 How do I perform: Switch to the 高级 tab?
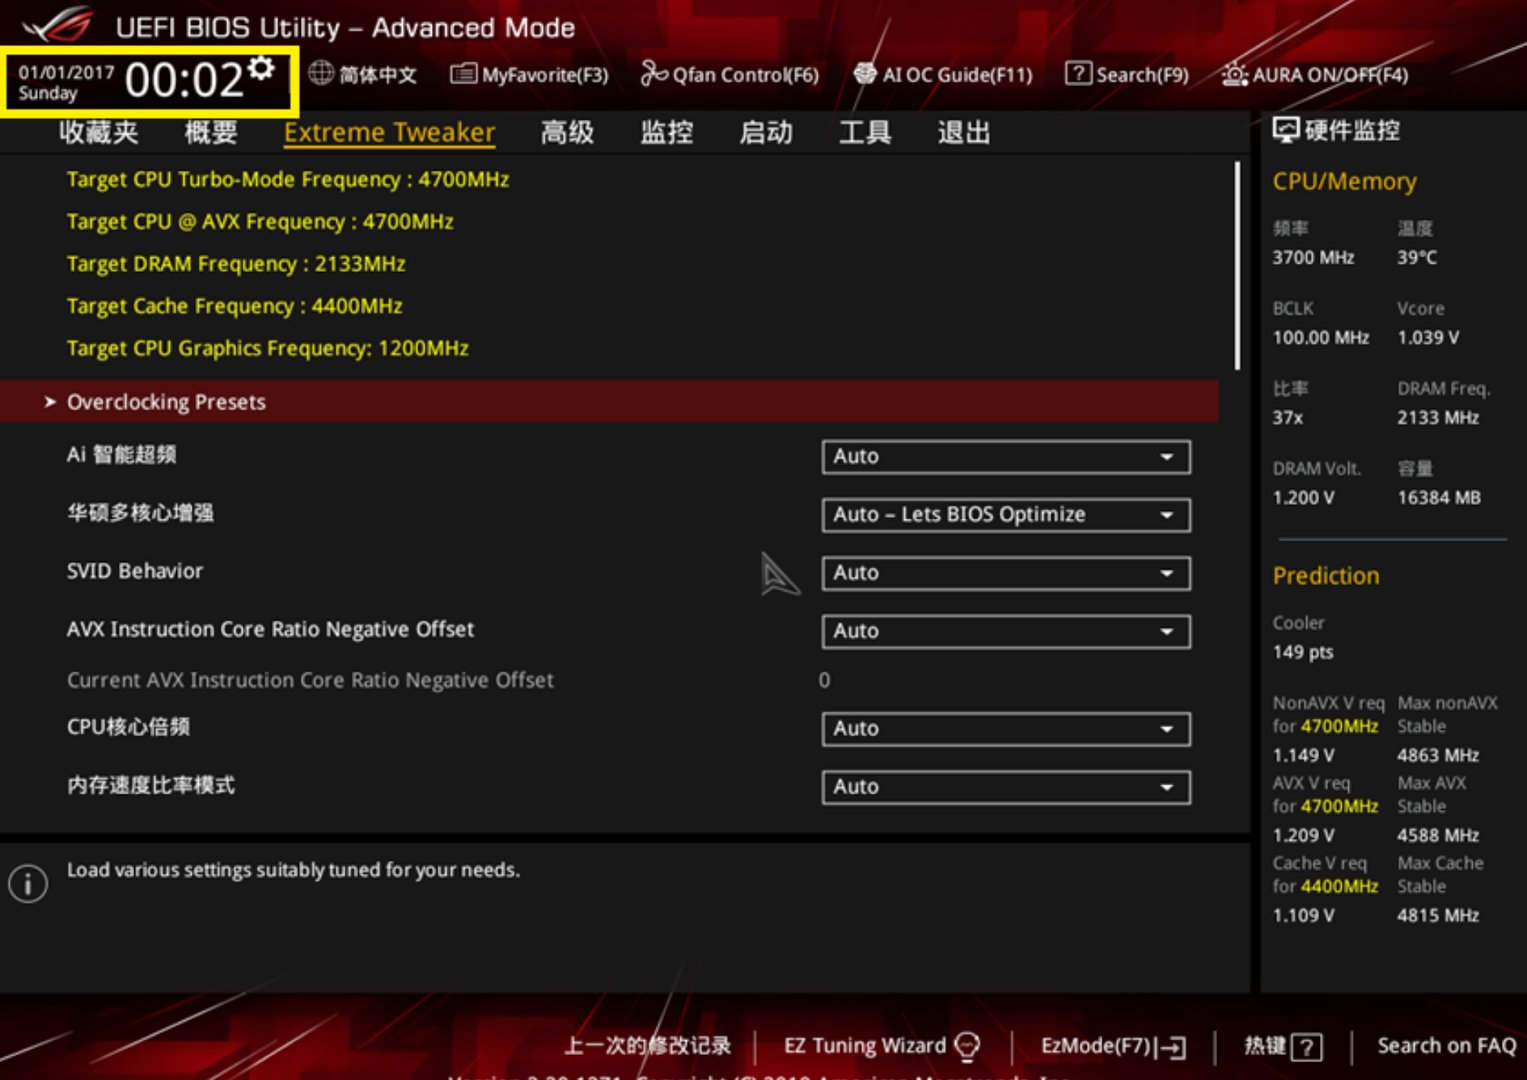click(x=567, y=132)
